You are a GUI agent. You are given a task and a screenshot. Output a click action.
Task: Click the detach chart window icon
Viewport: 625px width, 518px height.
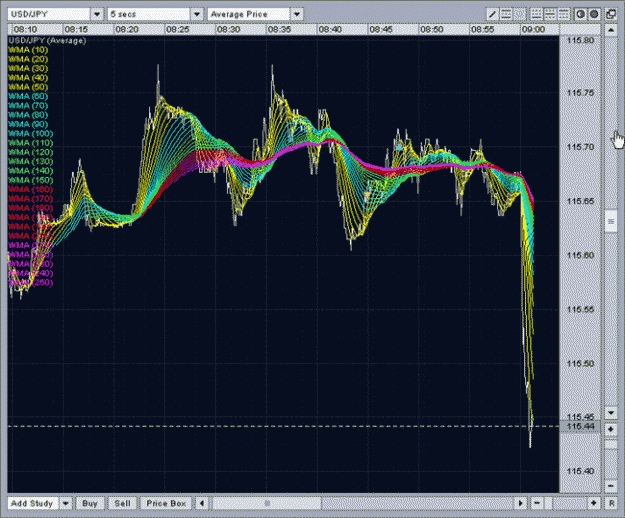point(611,14)
